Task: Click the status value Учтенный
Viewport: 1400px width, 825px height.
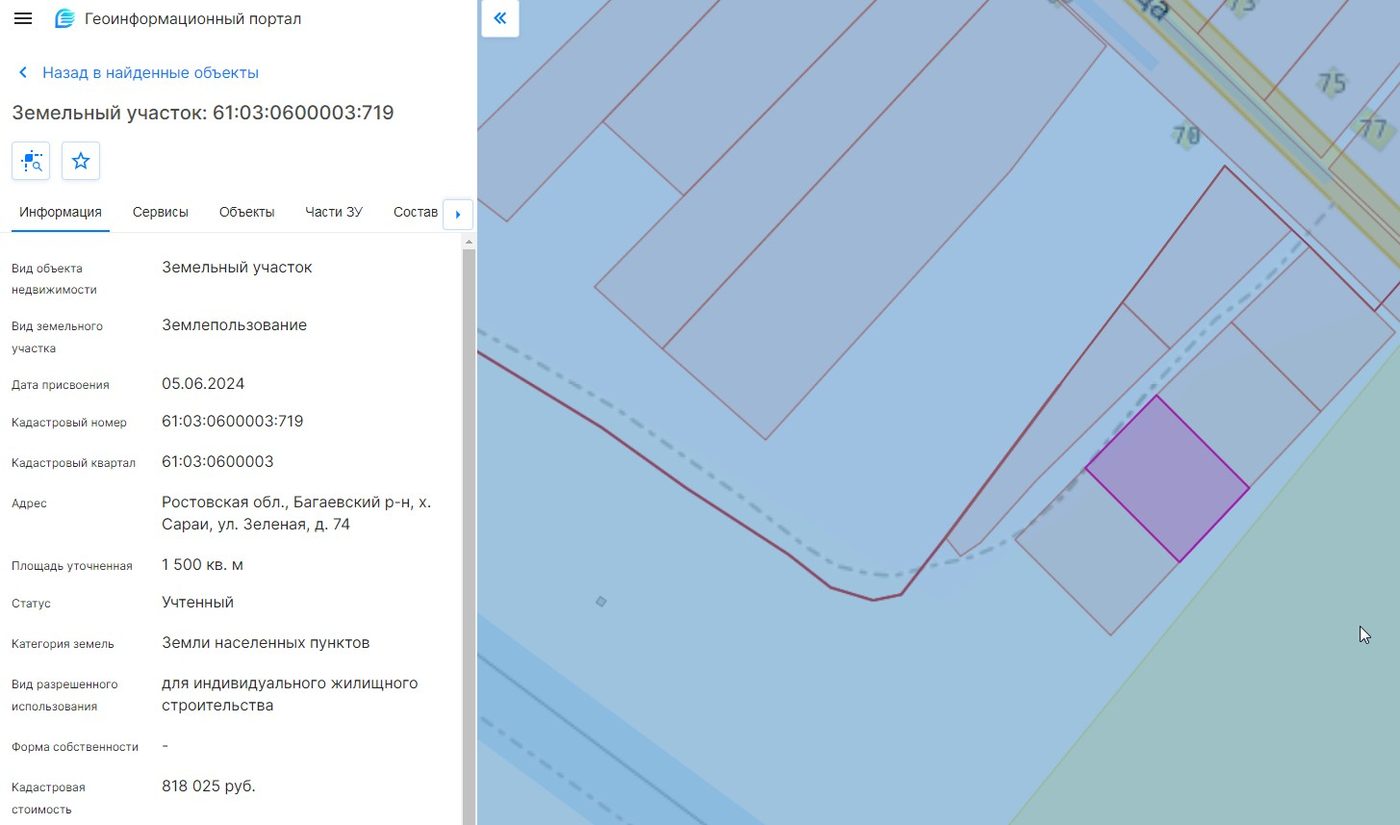Action: point(198,603)
